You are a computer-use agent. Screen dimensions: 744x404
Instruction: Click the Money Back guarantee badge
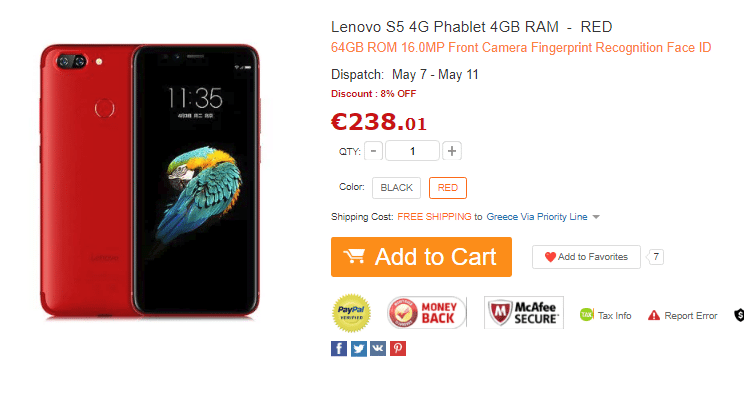click(426, 312)
